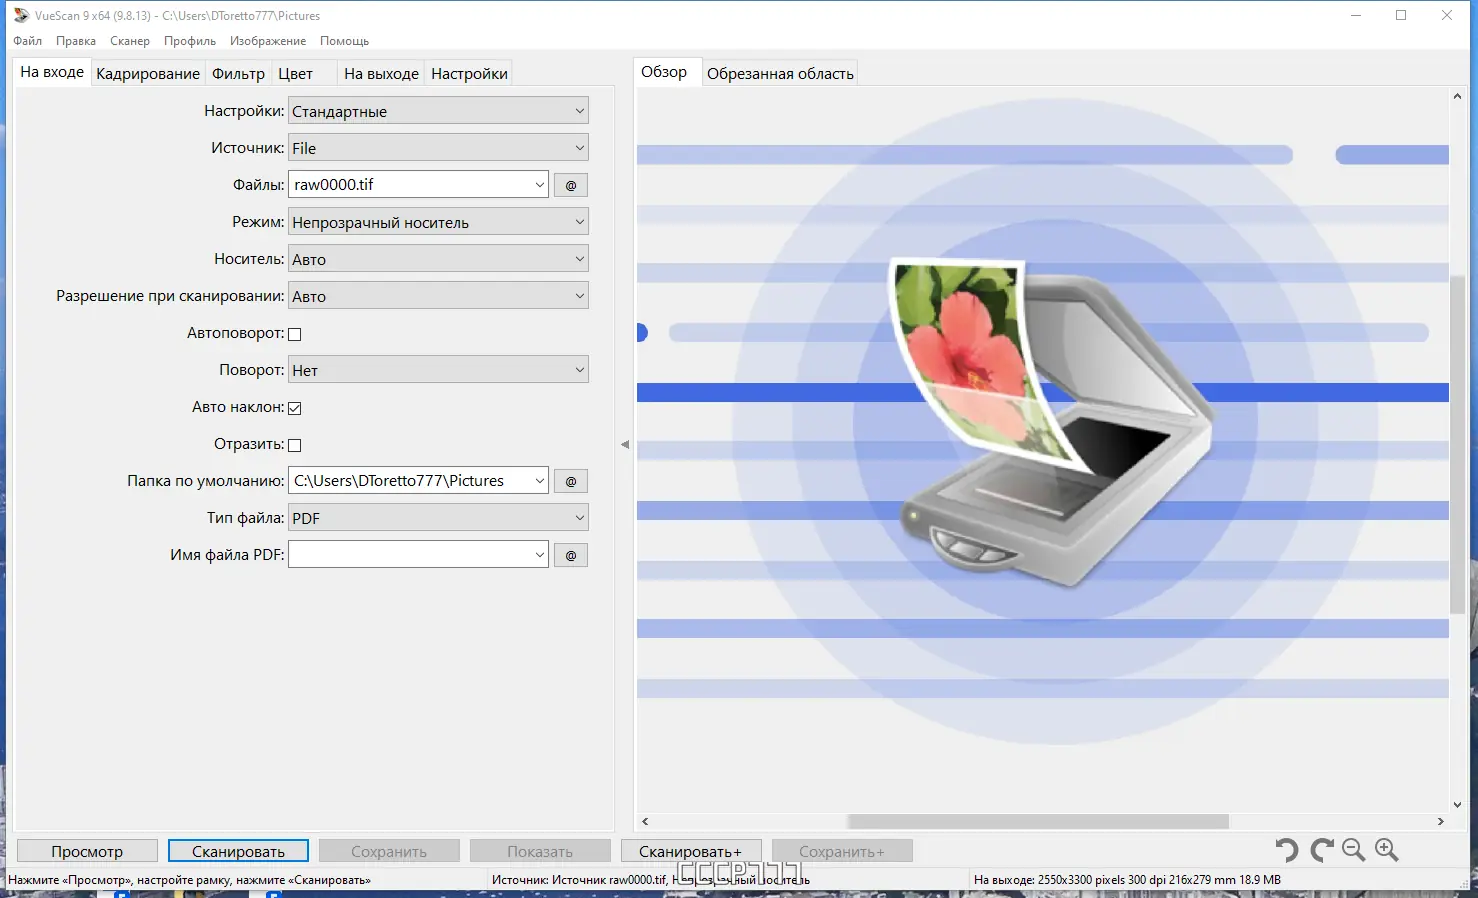Click the Показать button

tap(540, 851)
